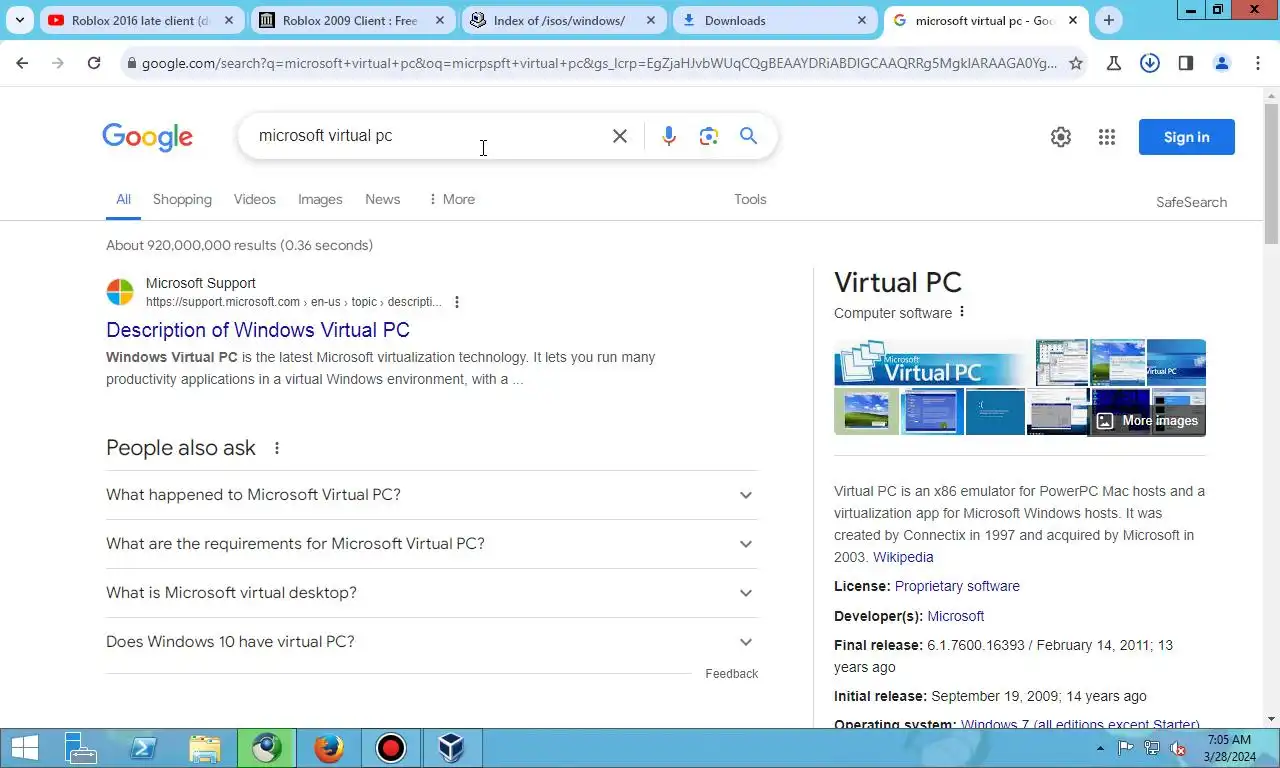
Task: Clear the search box with X
Action: click(x=620, y=136)
